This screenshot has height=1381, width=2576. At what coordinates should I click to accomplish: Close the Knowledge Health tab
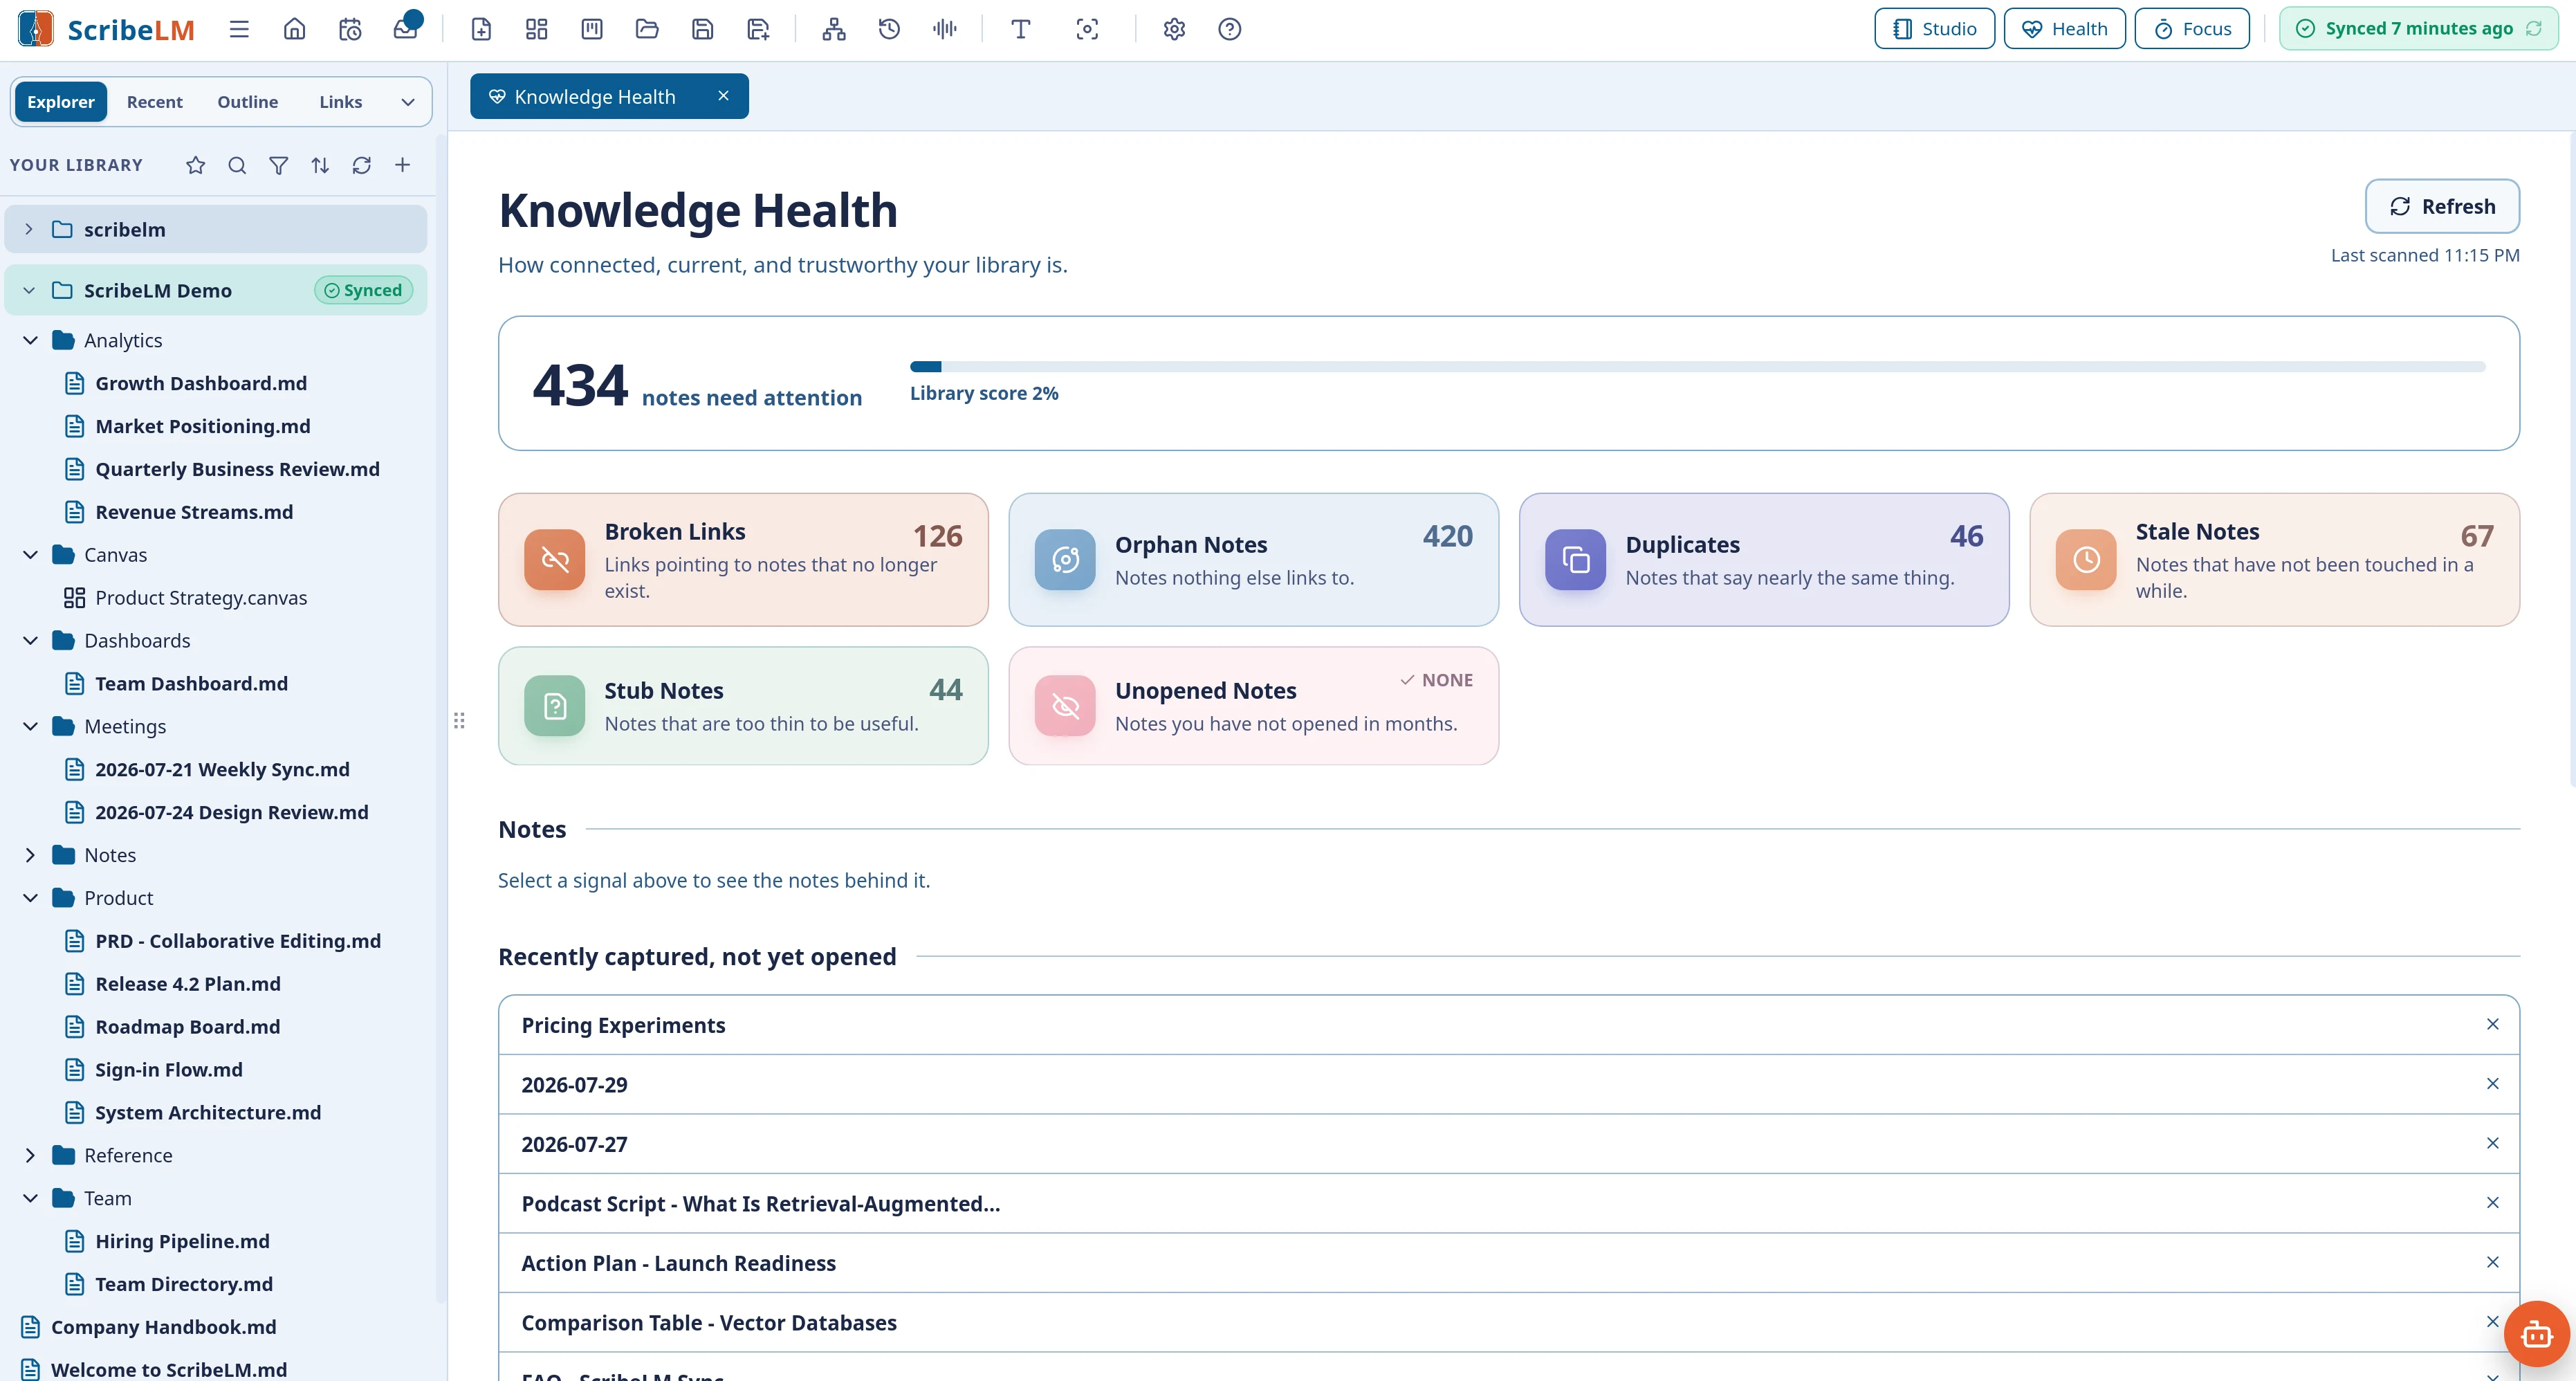click(724, 96)
